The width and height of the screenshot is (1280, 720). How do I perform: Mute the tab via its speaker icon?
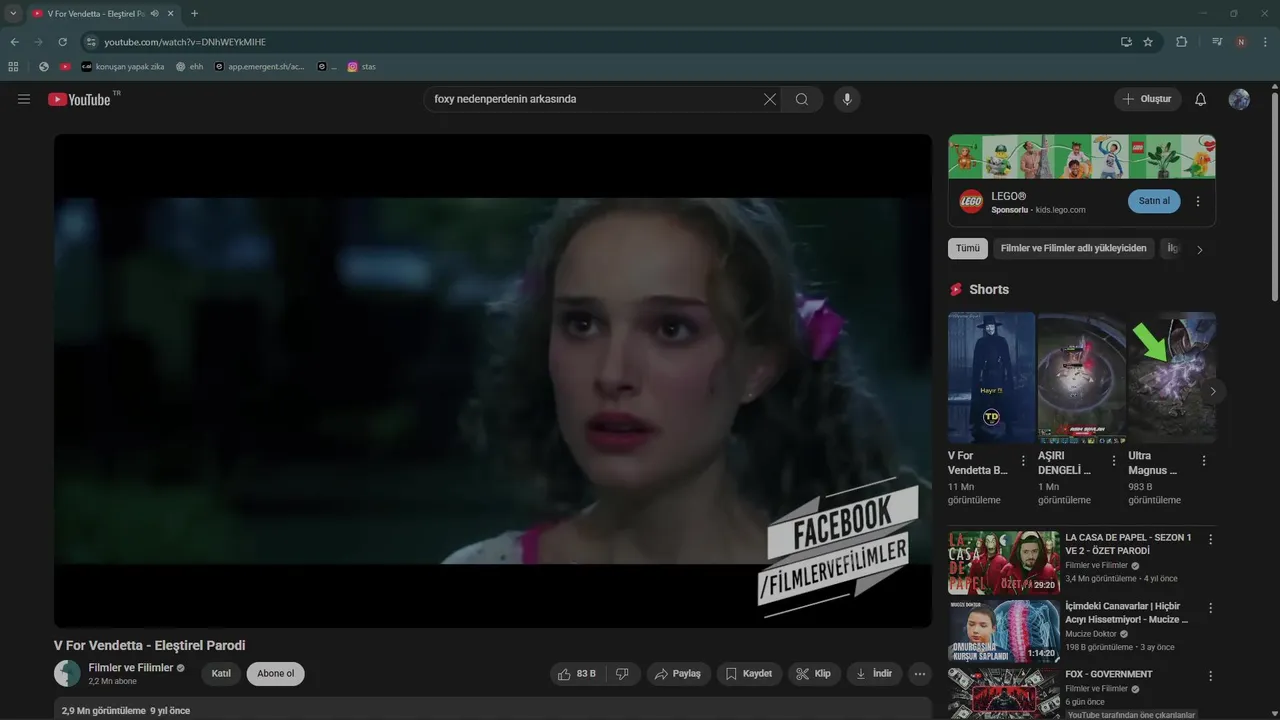[155, 14]
